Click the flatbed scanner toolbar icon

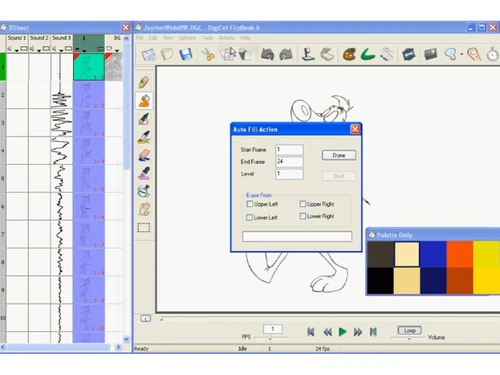pyautogui.click(x=327, y=54)
